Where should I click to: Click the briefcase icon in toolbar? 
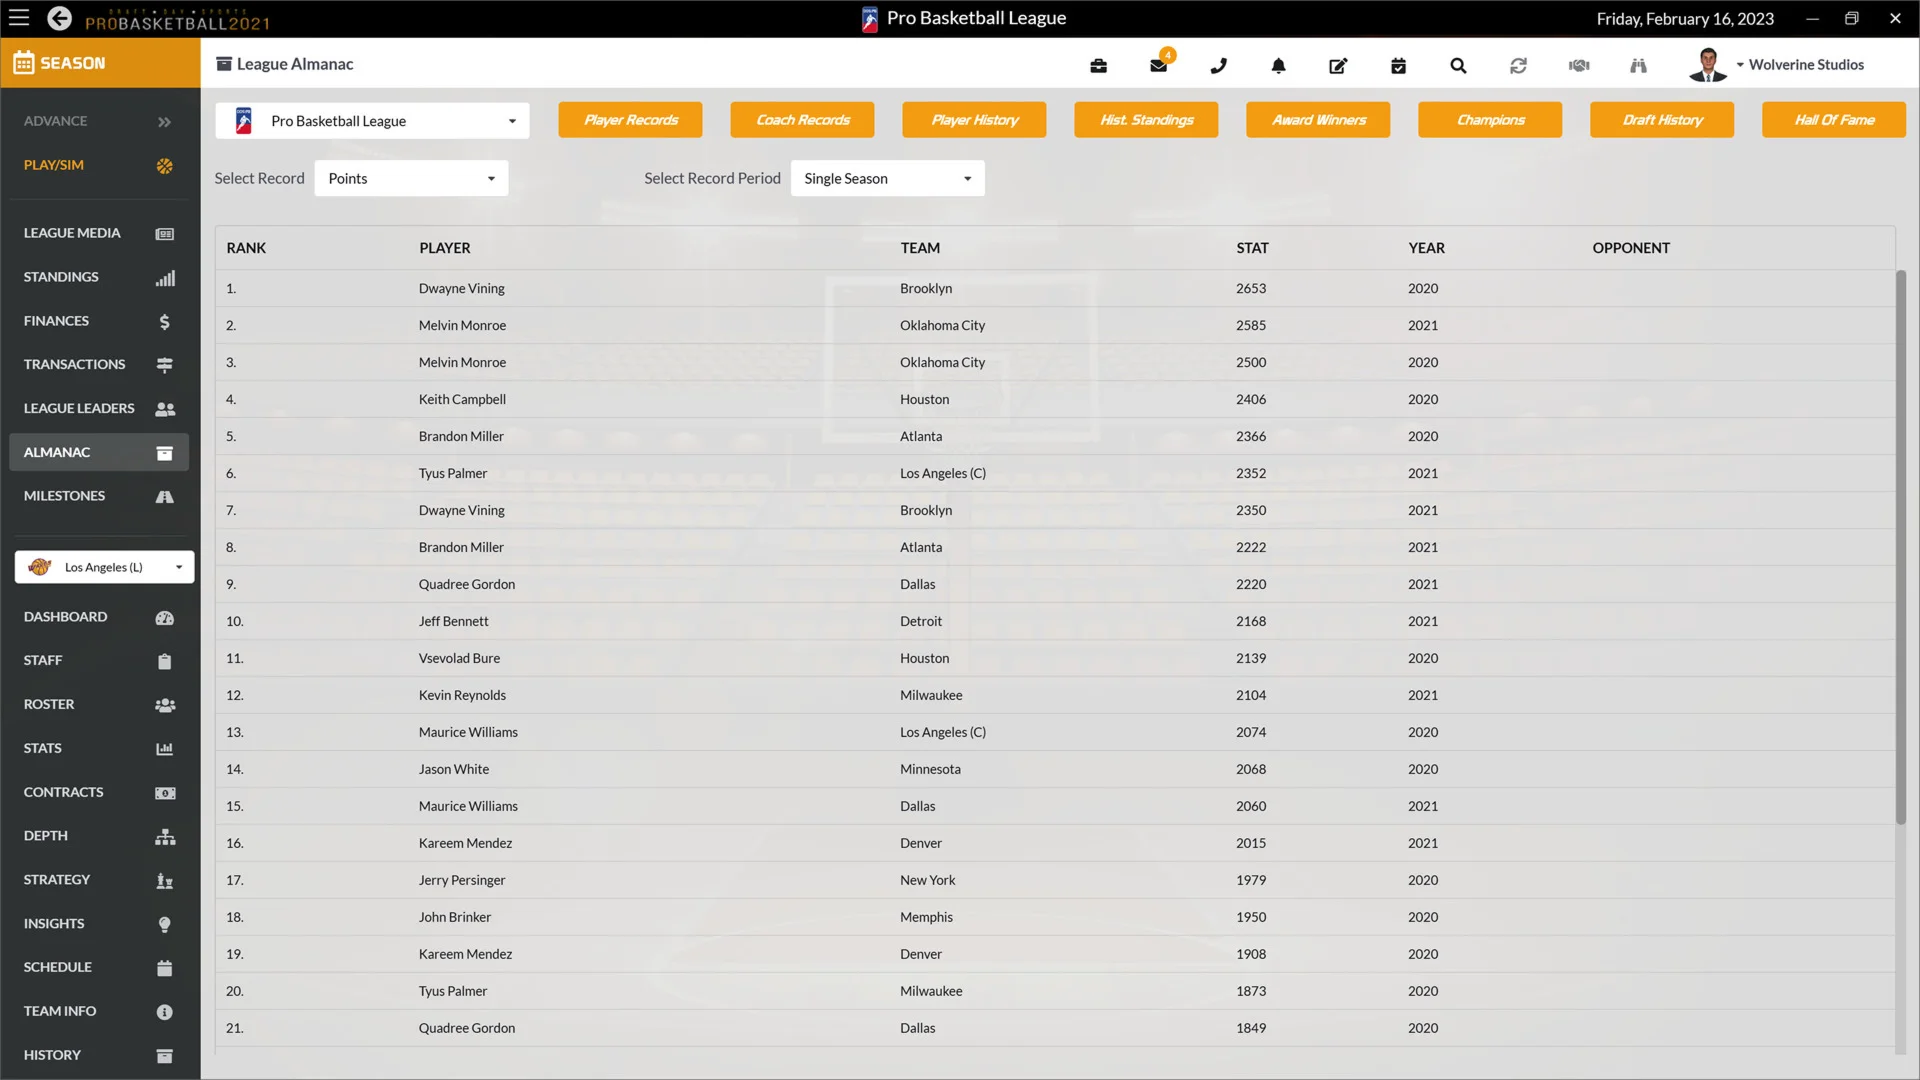pyautogui.click(x=1098, y=66)
